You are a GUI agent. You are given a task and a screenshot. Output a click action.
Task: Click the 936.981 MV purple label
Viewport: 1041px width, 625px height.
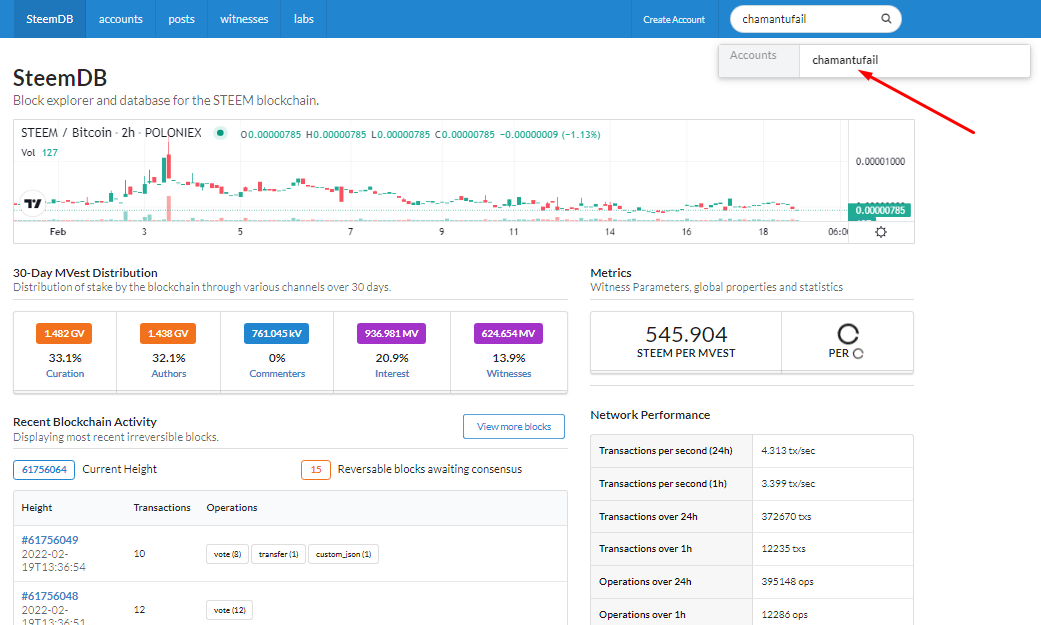pos(392,333)
